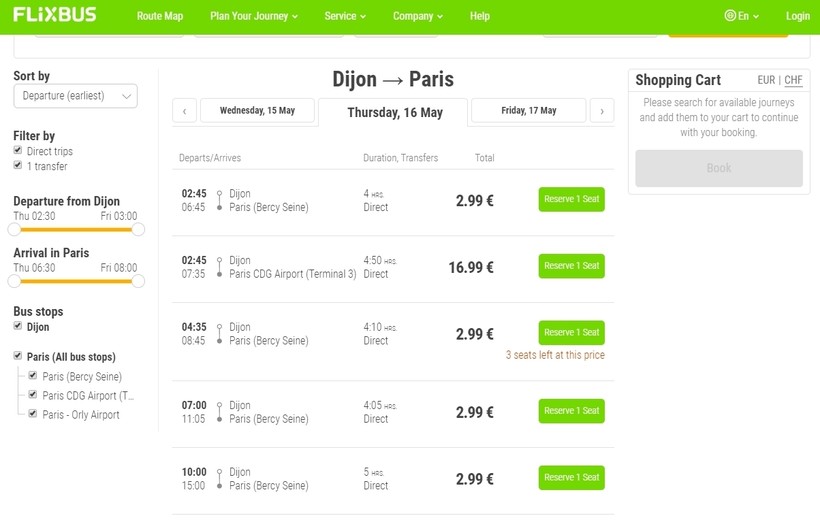Screen dimensions: 820x520
Task: Go to next day arrow
Action: coord(601,111)
